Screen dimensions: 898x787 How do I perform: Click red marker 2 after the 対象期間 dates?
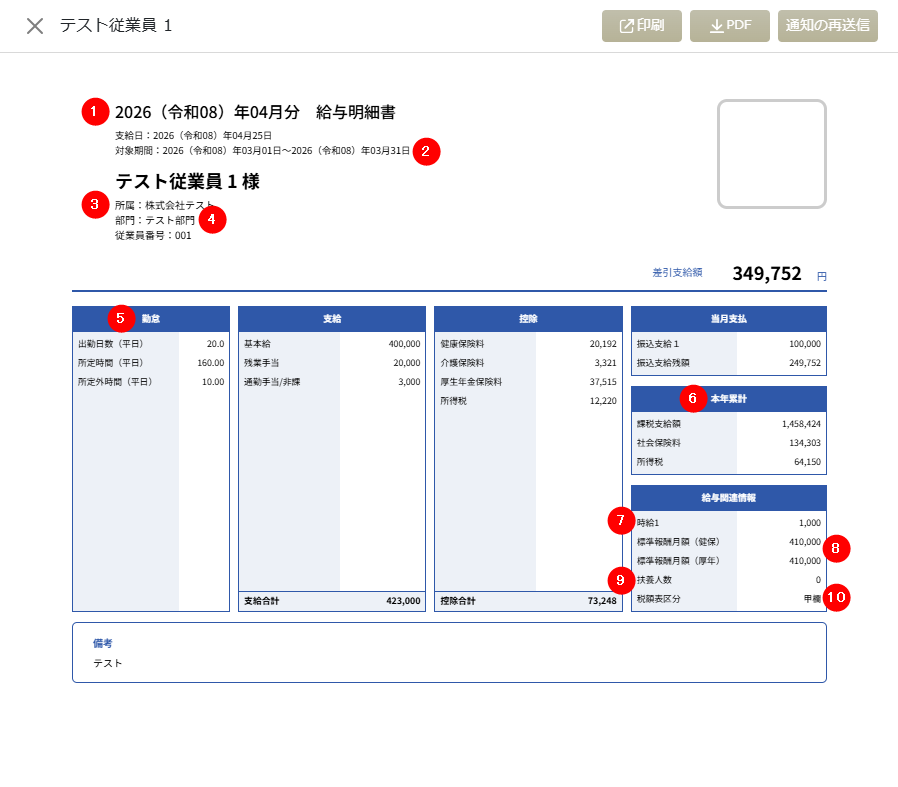[x=426, y=152]
